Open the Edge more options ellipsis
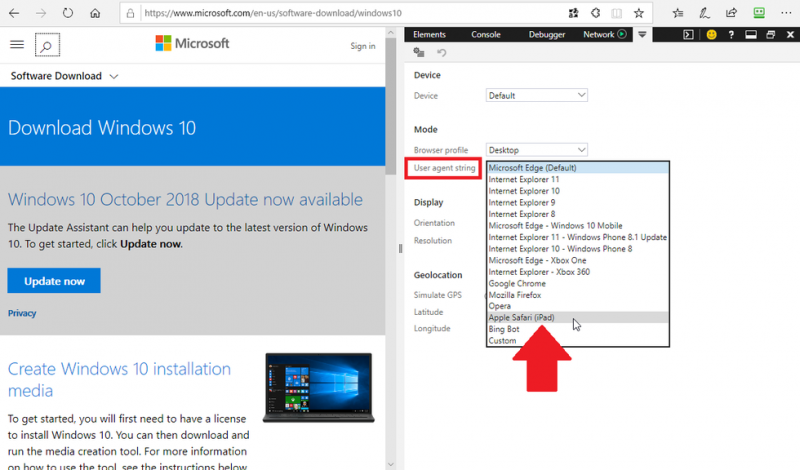This screenshot has height=470, width=800. (786, 13)
